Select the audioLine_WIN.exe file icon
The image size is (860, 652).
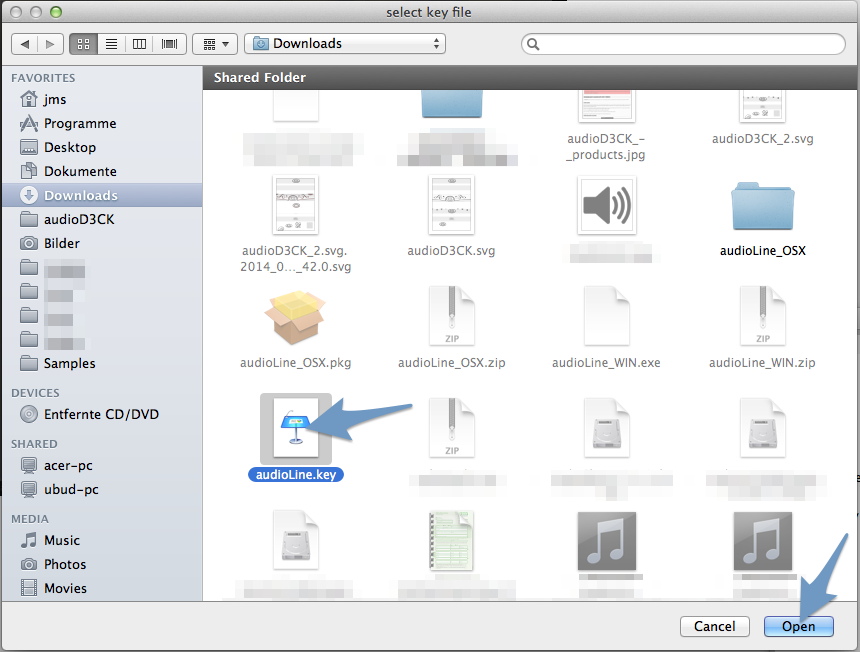[x=606, y=315]
